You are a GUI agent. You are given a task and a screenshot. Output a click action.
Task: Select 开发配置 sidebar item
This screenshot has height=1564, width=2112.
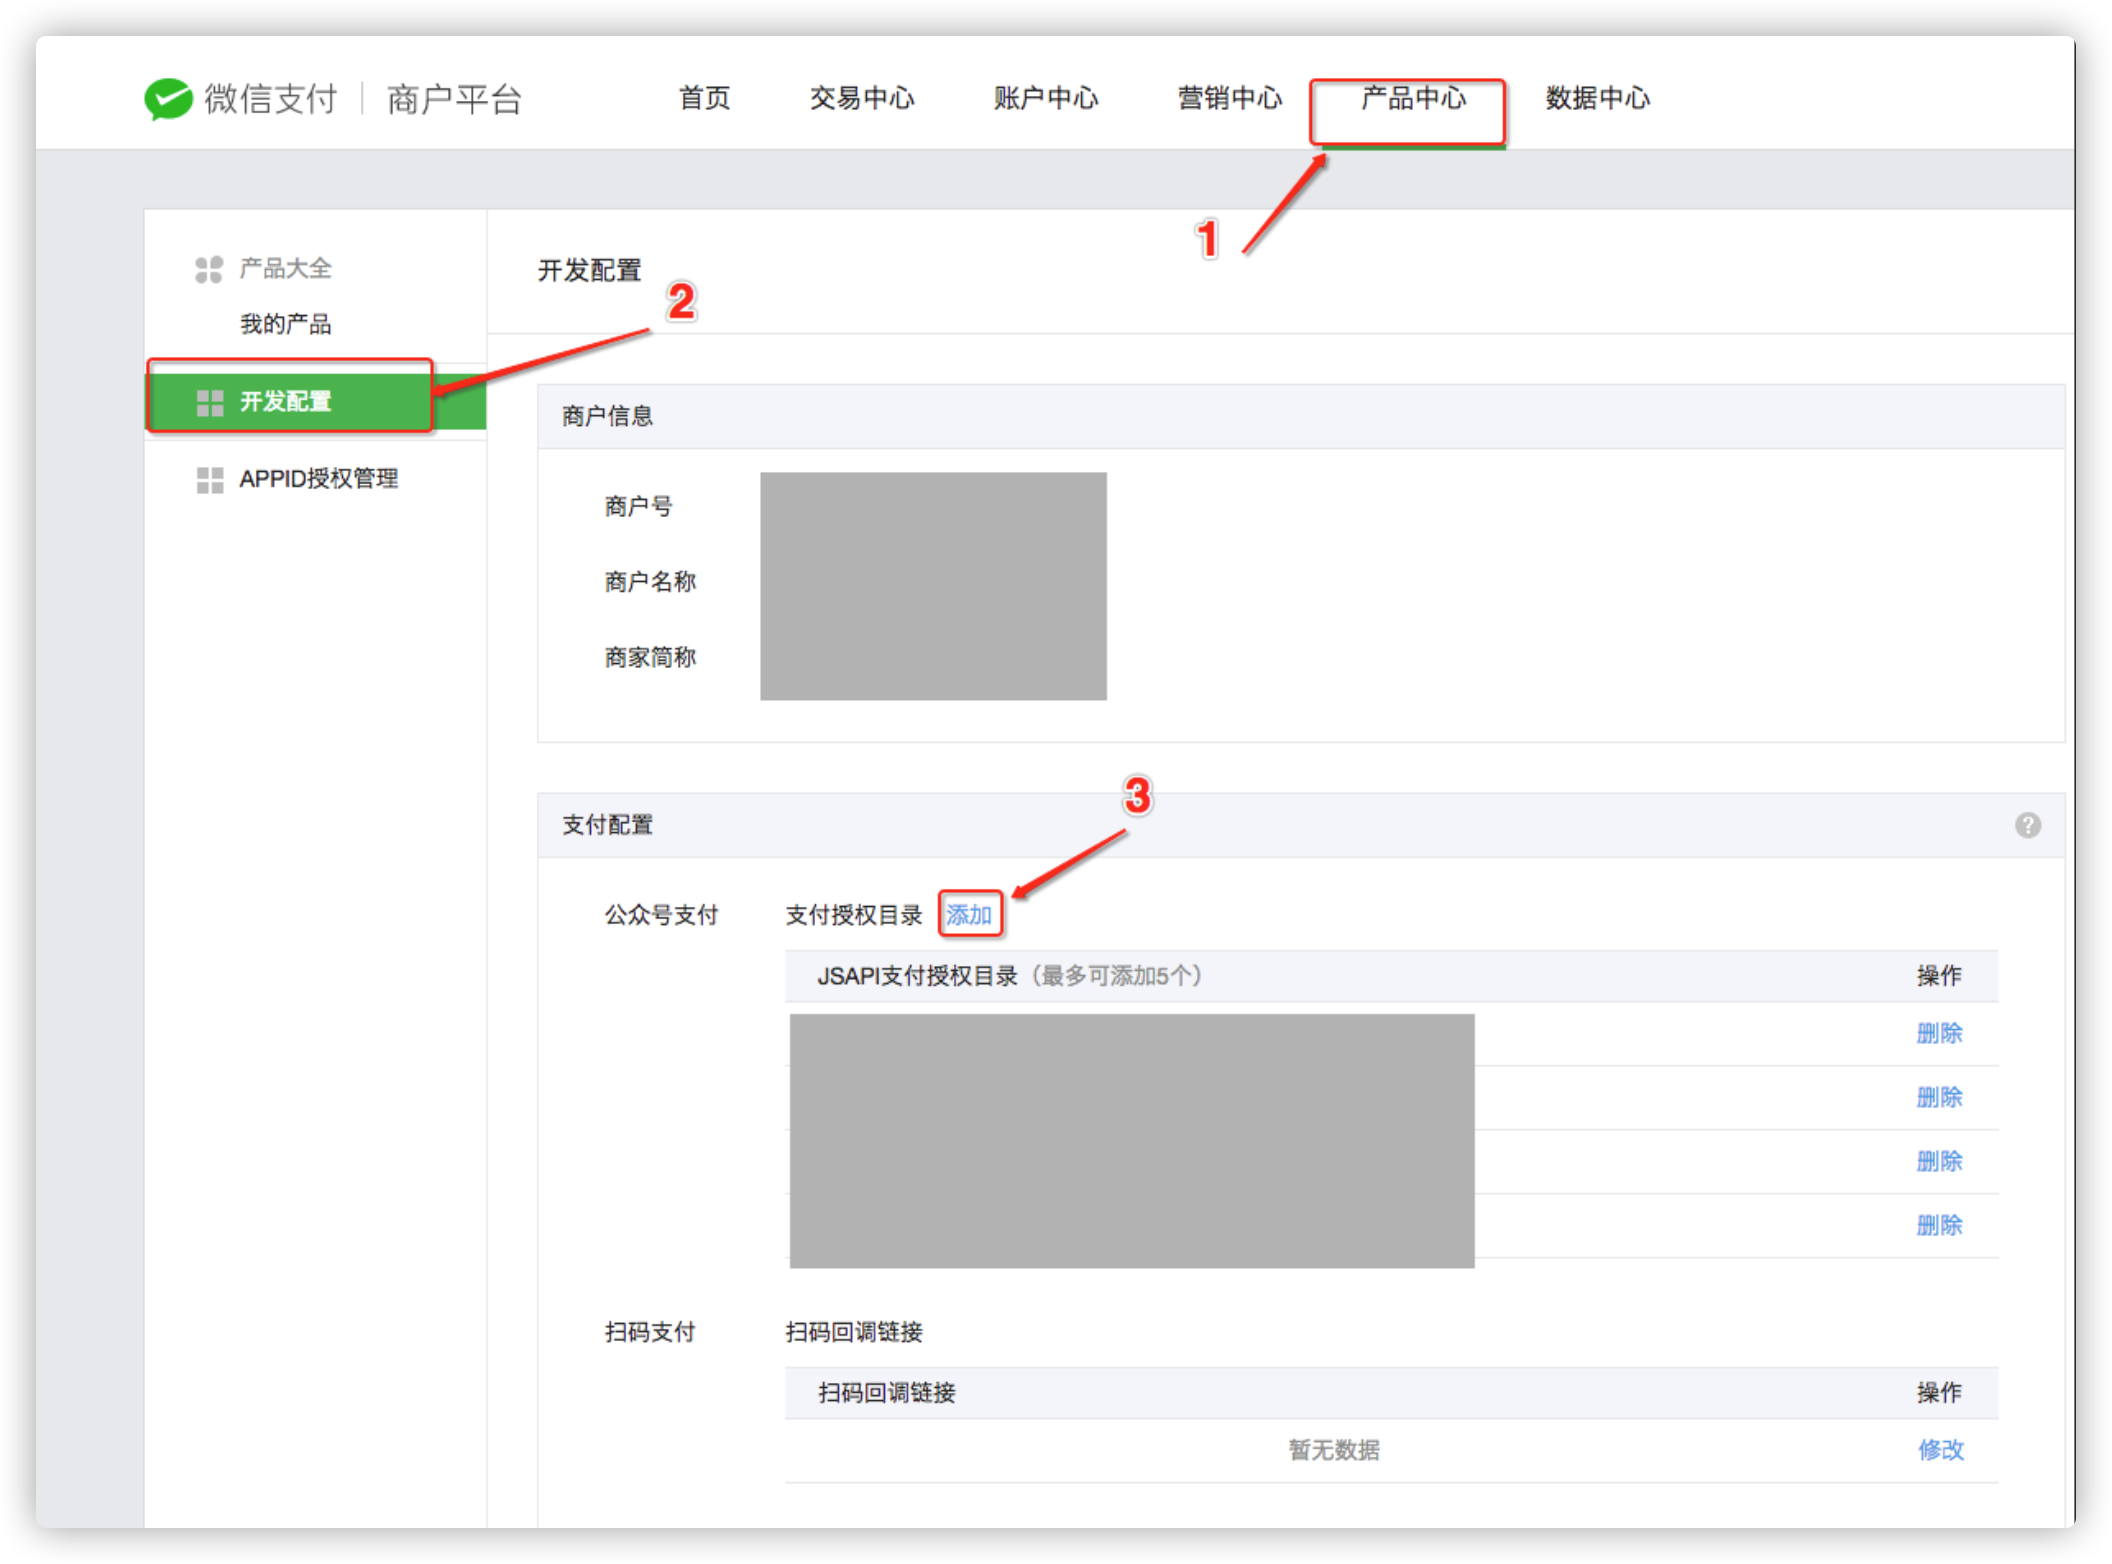click(x=316, y=402)
